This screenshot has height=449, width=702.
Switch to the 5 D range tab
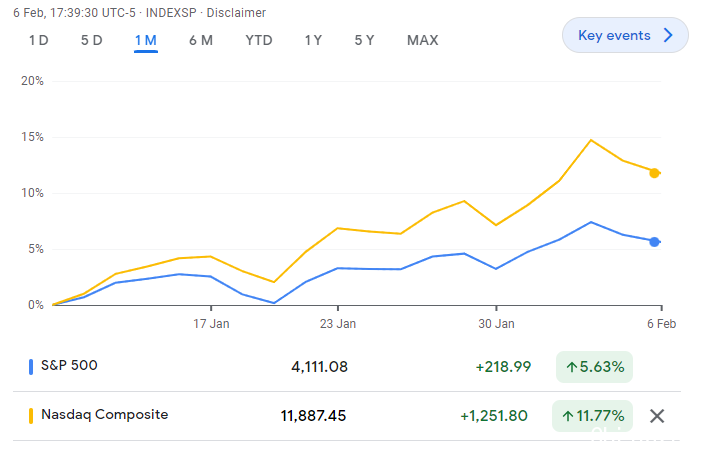pos(91,40)
